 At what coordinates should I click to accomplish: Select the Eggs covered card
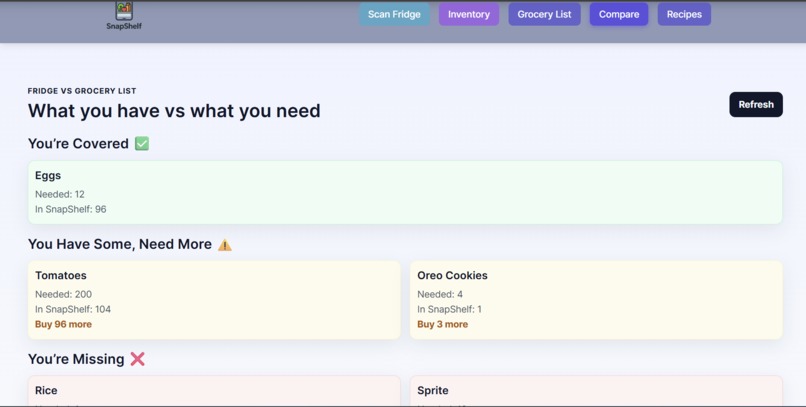coord(405,192)
